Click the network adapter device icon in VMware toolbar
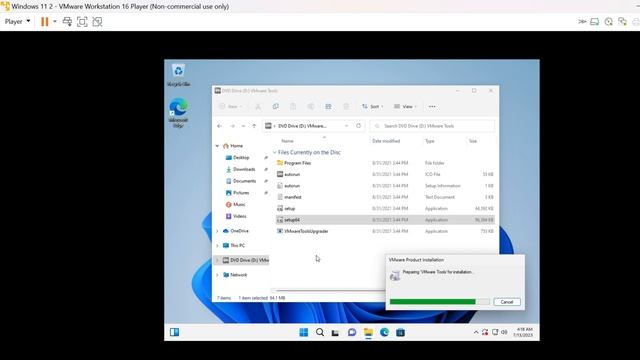Screen dimensions: 640x360 click(622, 22)
